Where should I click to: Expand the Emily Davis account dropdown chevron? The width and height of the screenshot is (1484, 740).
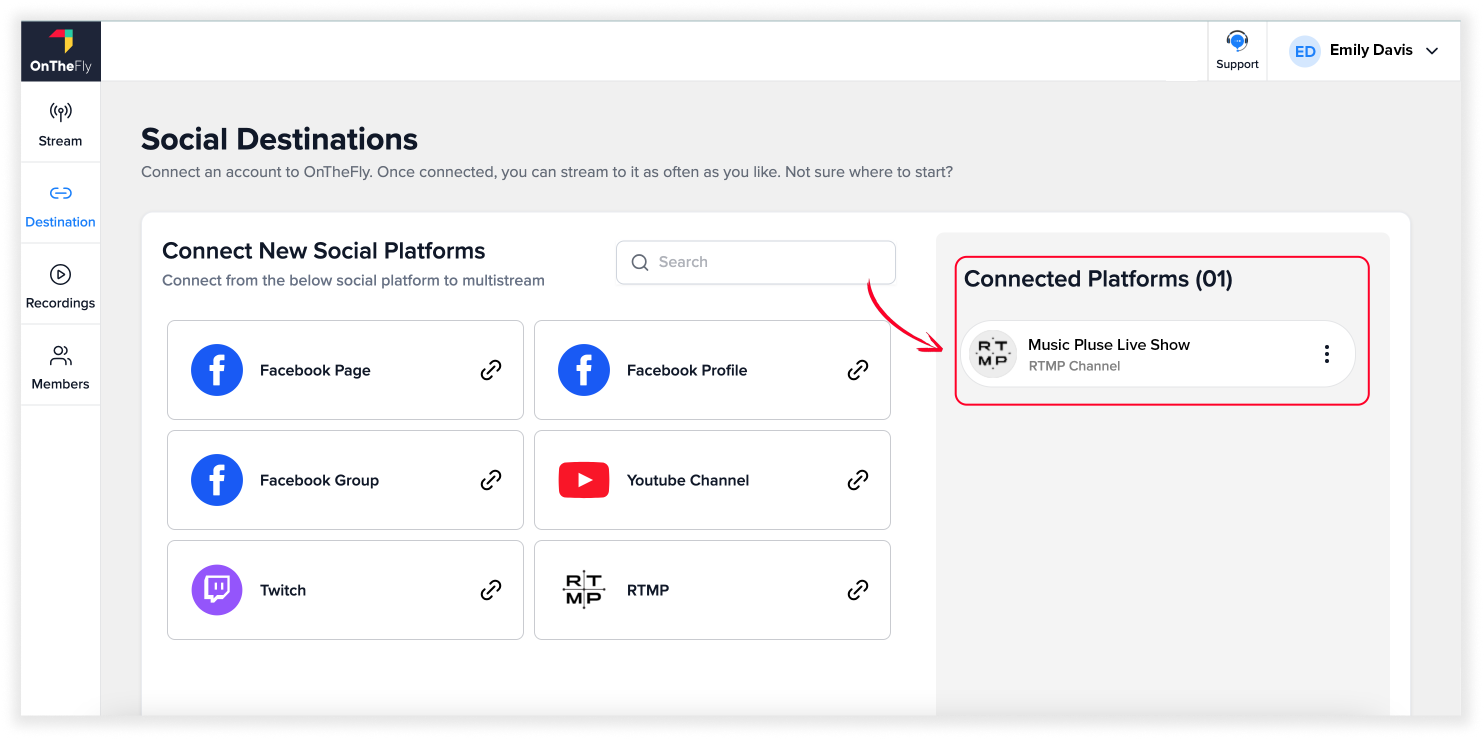pyautogui.click(x=1432, y=51)
